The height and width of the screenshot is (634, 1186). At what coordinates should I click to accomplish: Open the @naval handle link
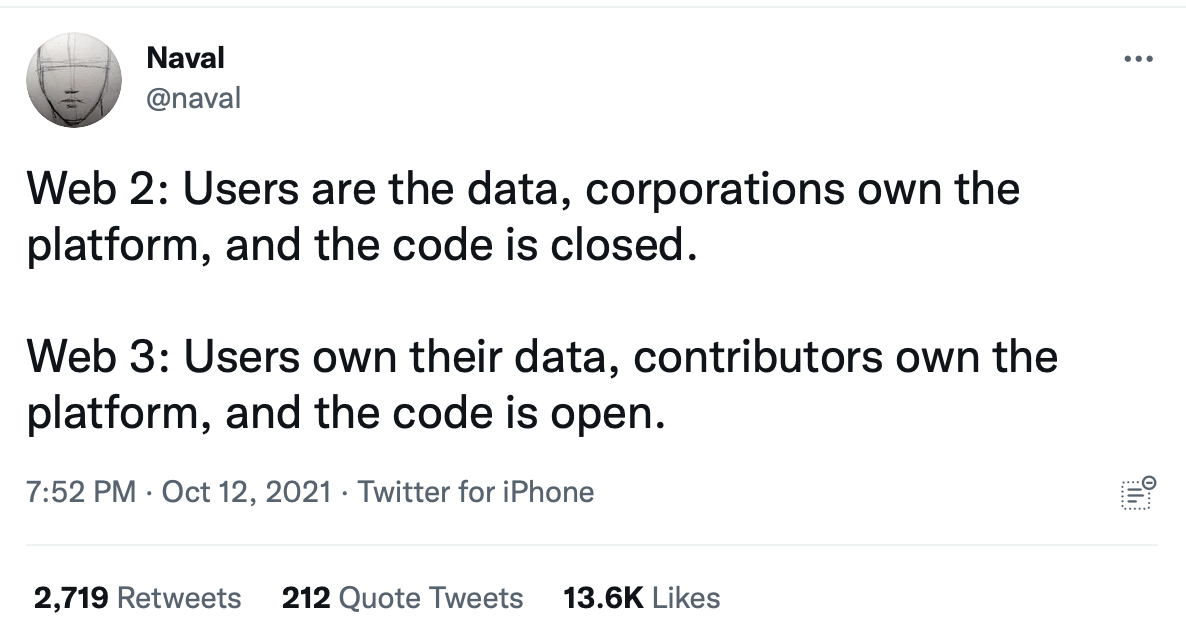[193, 98]
